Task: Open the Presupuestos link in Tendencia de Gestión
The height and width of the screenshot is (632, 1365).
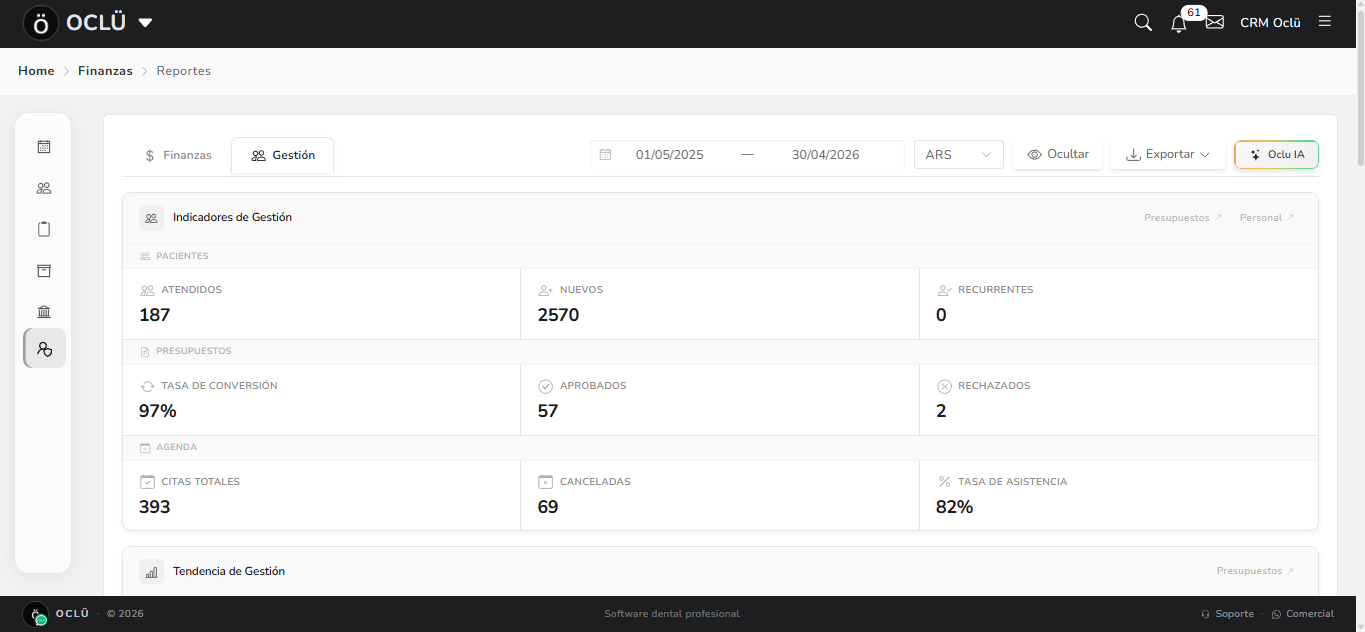Action: (x=1256, y=571)
